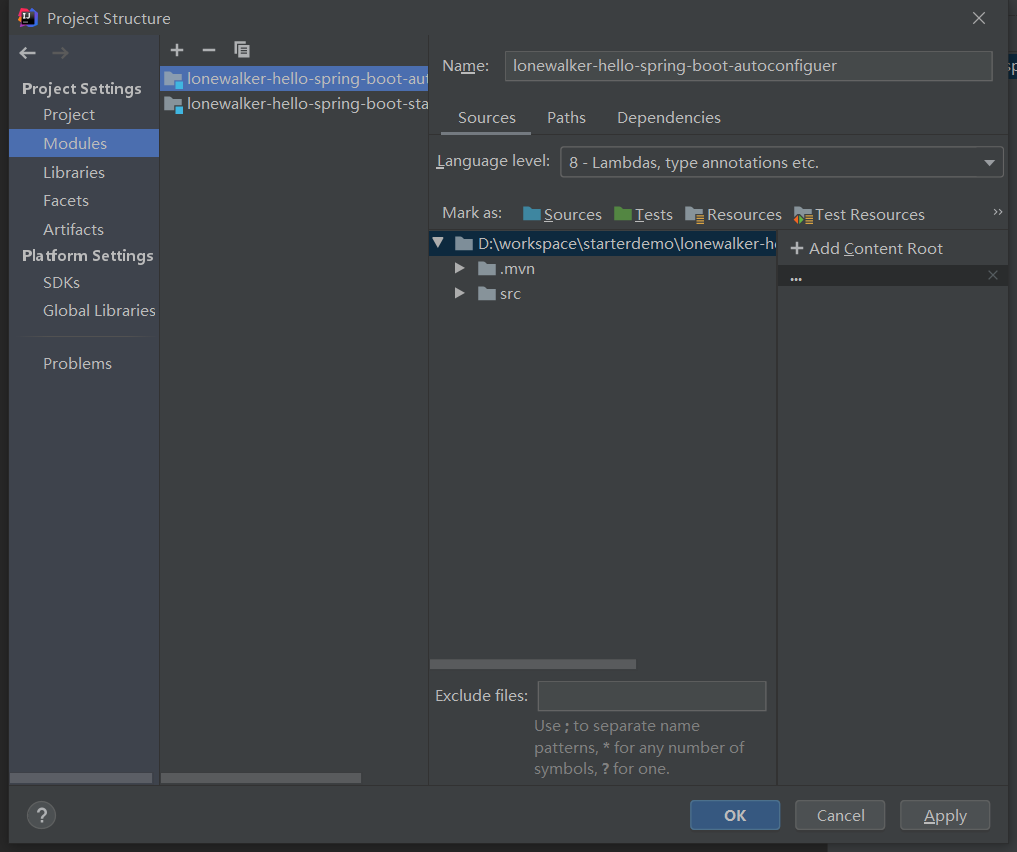This screenshot has height=852, width=1017.
Task: Show more Mark as options chevron
Action: 998,212
